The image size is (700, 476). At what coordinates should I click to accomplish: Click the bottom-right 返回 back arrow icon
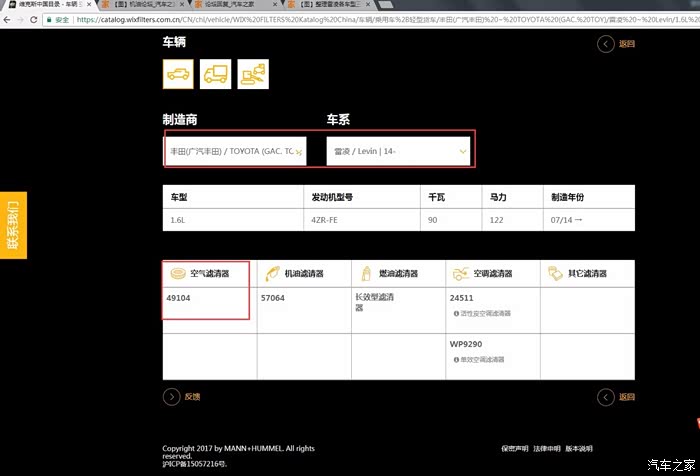pos(606,397)
